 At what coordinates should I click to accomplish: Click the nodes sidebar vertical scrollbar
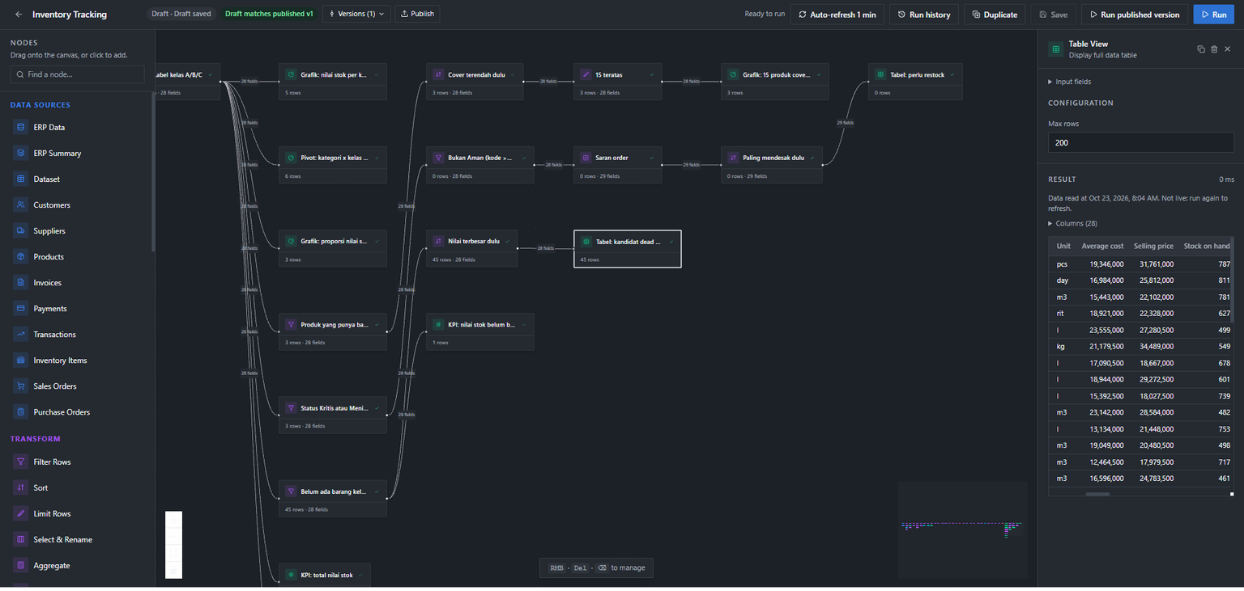click(153, 170)
